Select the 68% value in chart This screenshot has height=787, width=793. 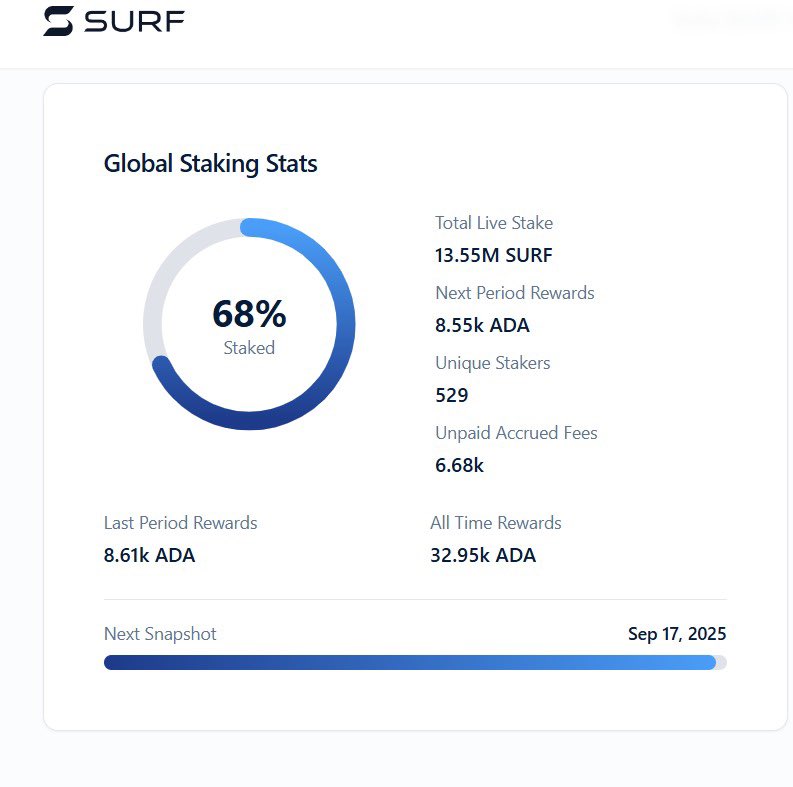click(249, 314)
